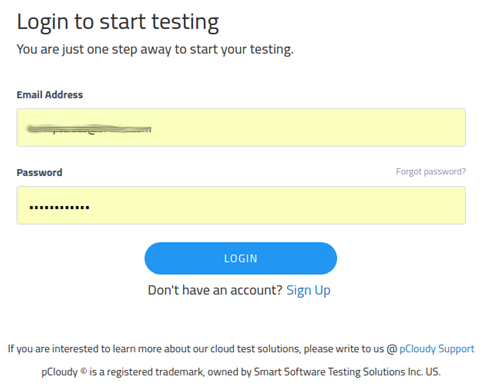
Task: Click the blurred email text in field
Action: (x=89, y=129)
